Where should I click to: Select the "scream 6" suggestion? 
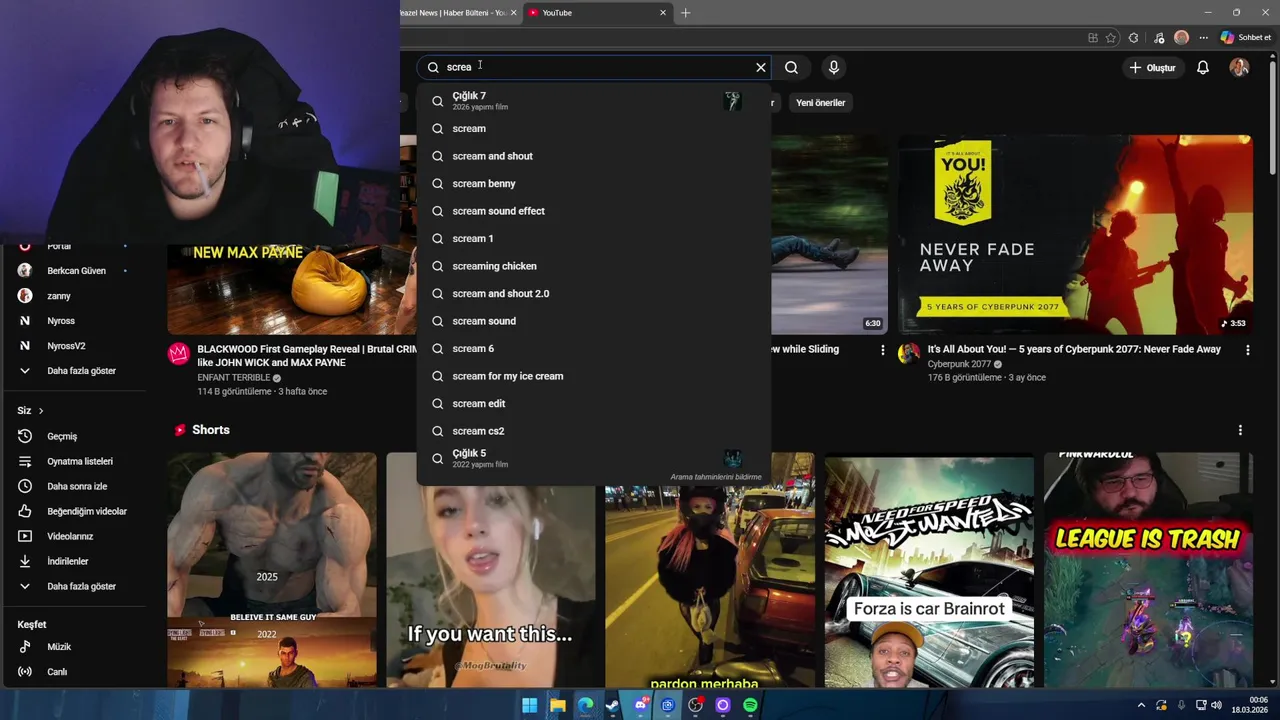point(594,348)
